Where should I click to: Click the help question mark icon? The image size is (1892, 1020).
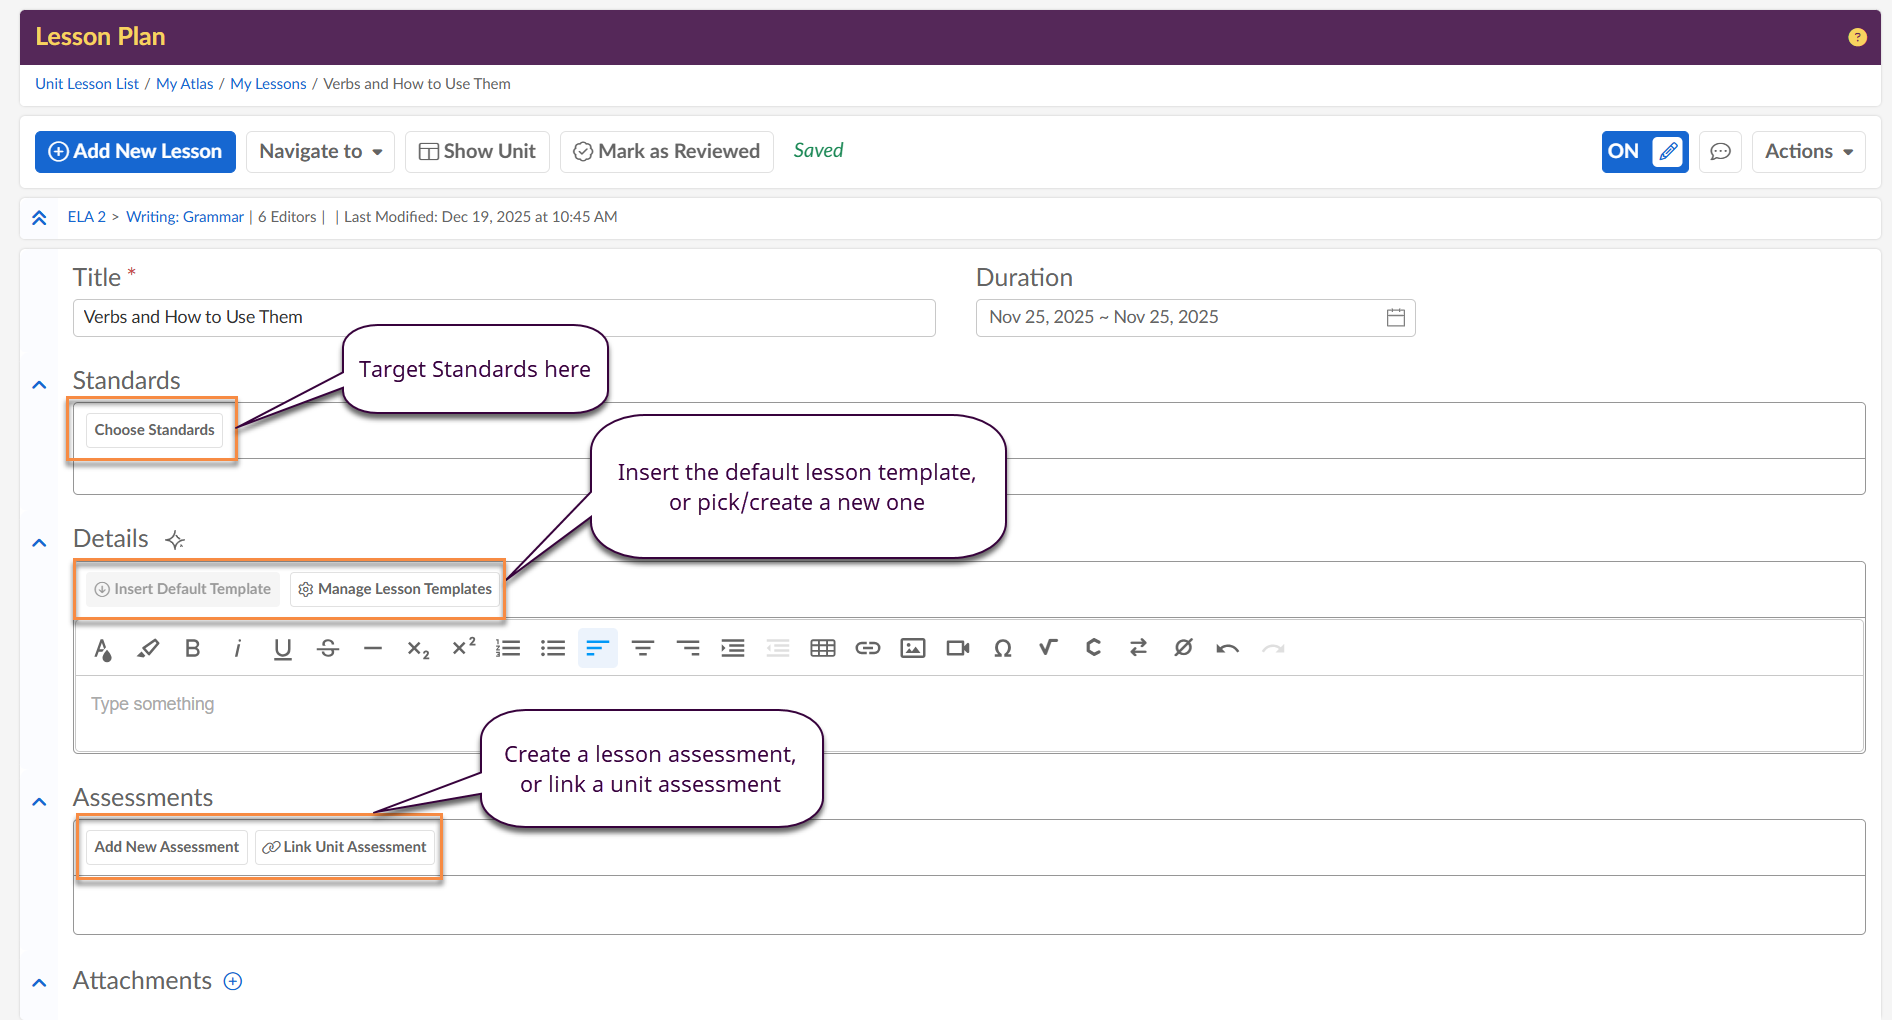pyautogui.click(x=1857, y=37)
